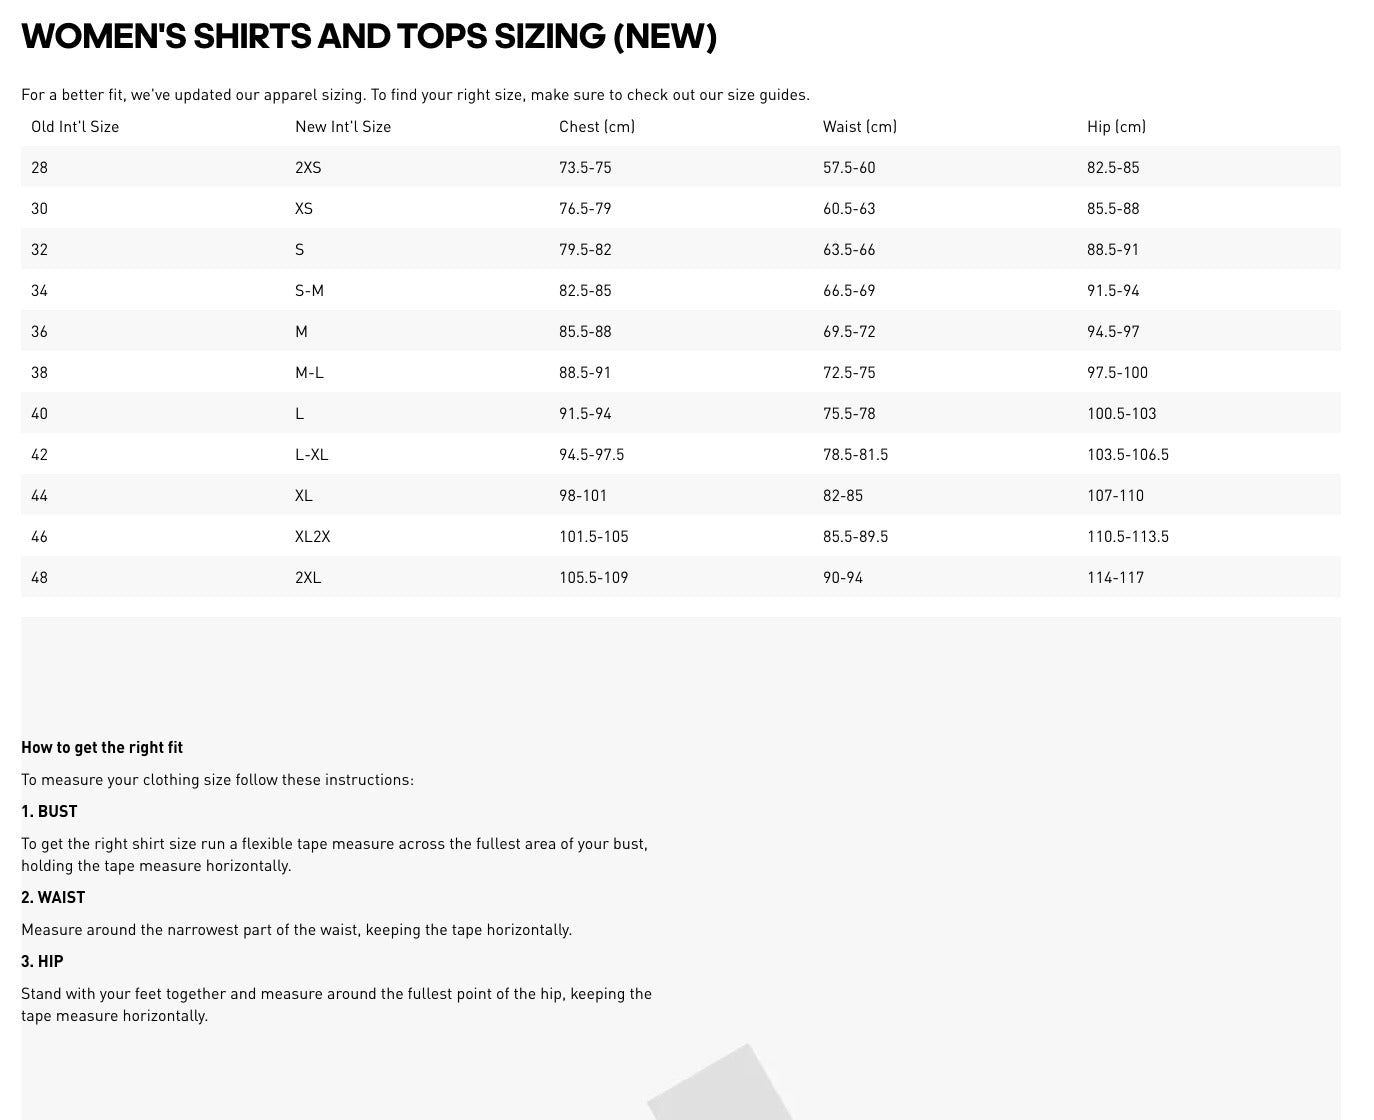Select the Hip (cm) column header

1116,127
